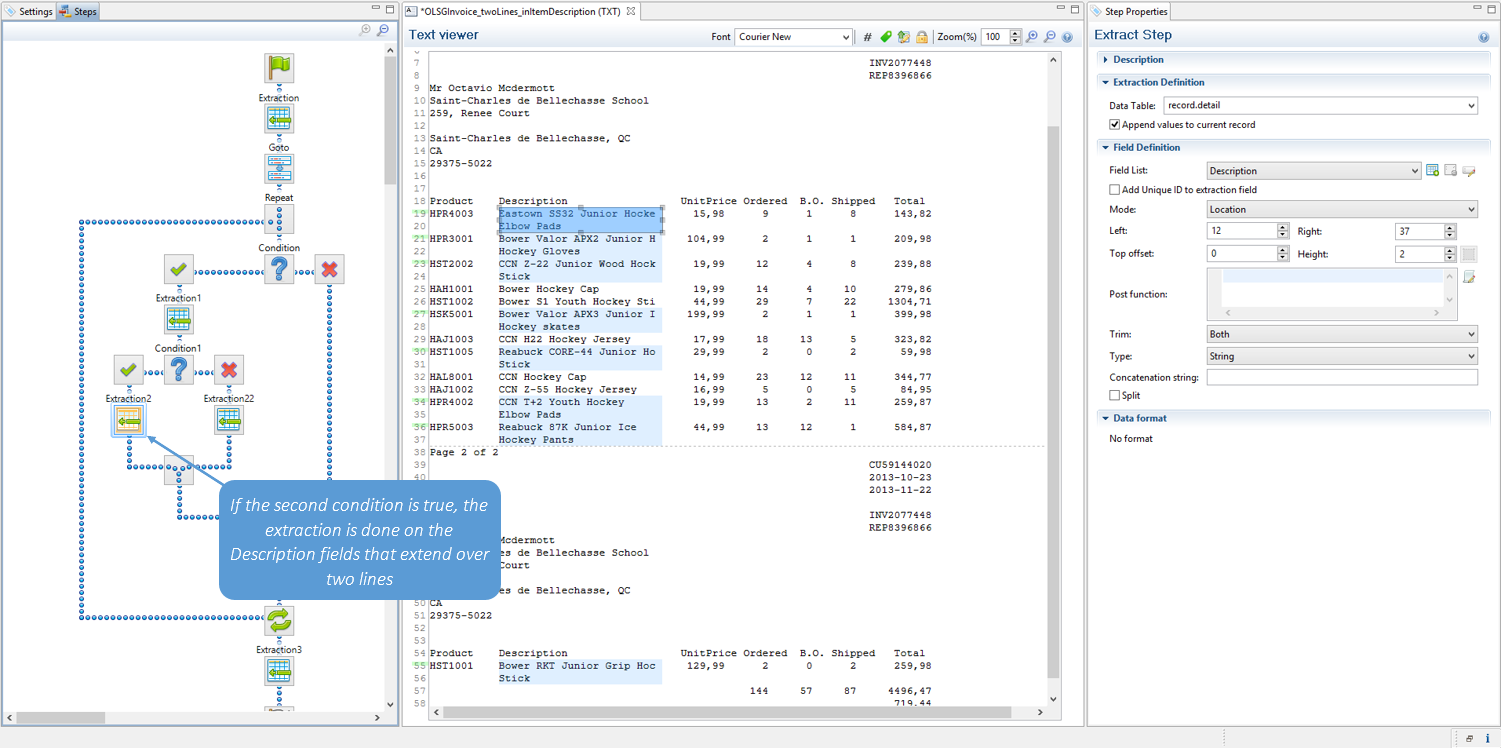Toggle line numbers with the # icon
Screen dimensions: 1502x749
coord(867,37)
